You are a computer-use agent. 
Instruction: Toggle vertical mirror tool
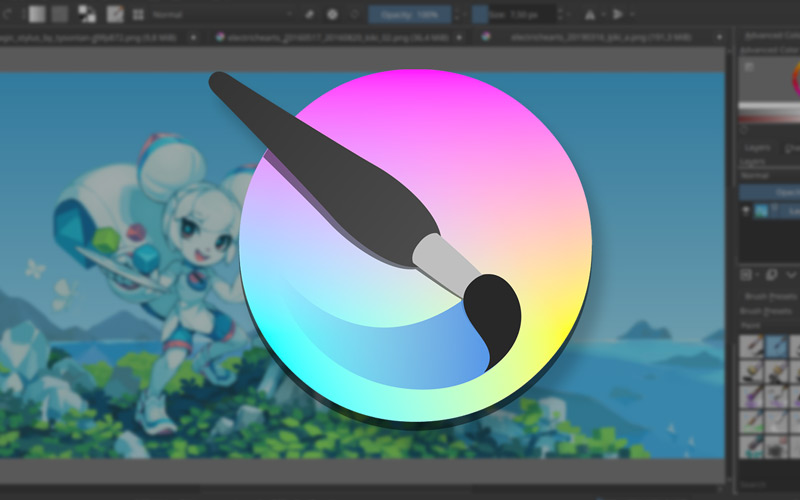click(x=618, y=14)
